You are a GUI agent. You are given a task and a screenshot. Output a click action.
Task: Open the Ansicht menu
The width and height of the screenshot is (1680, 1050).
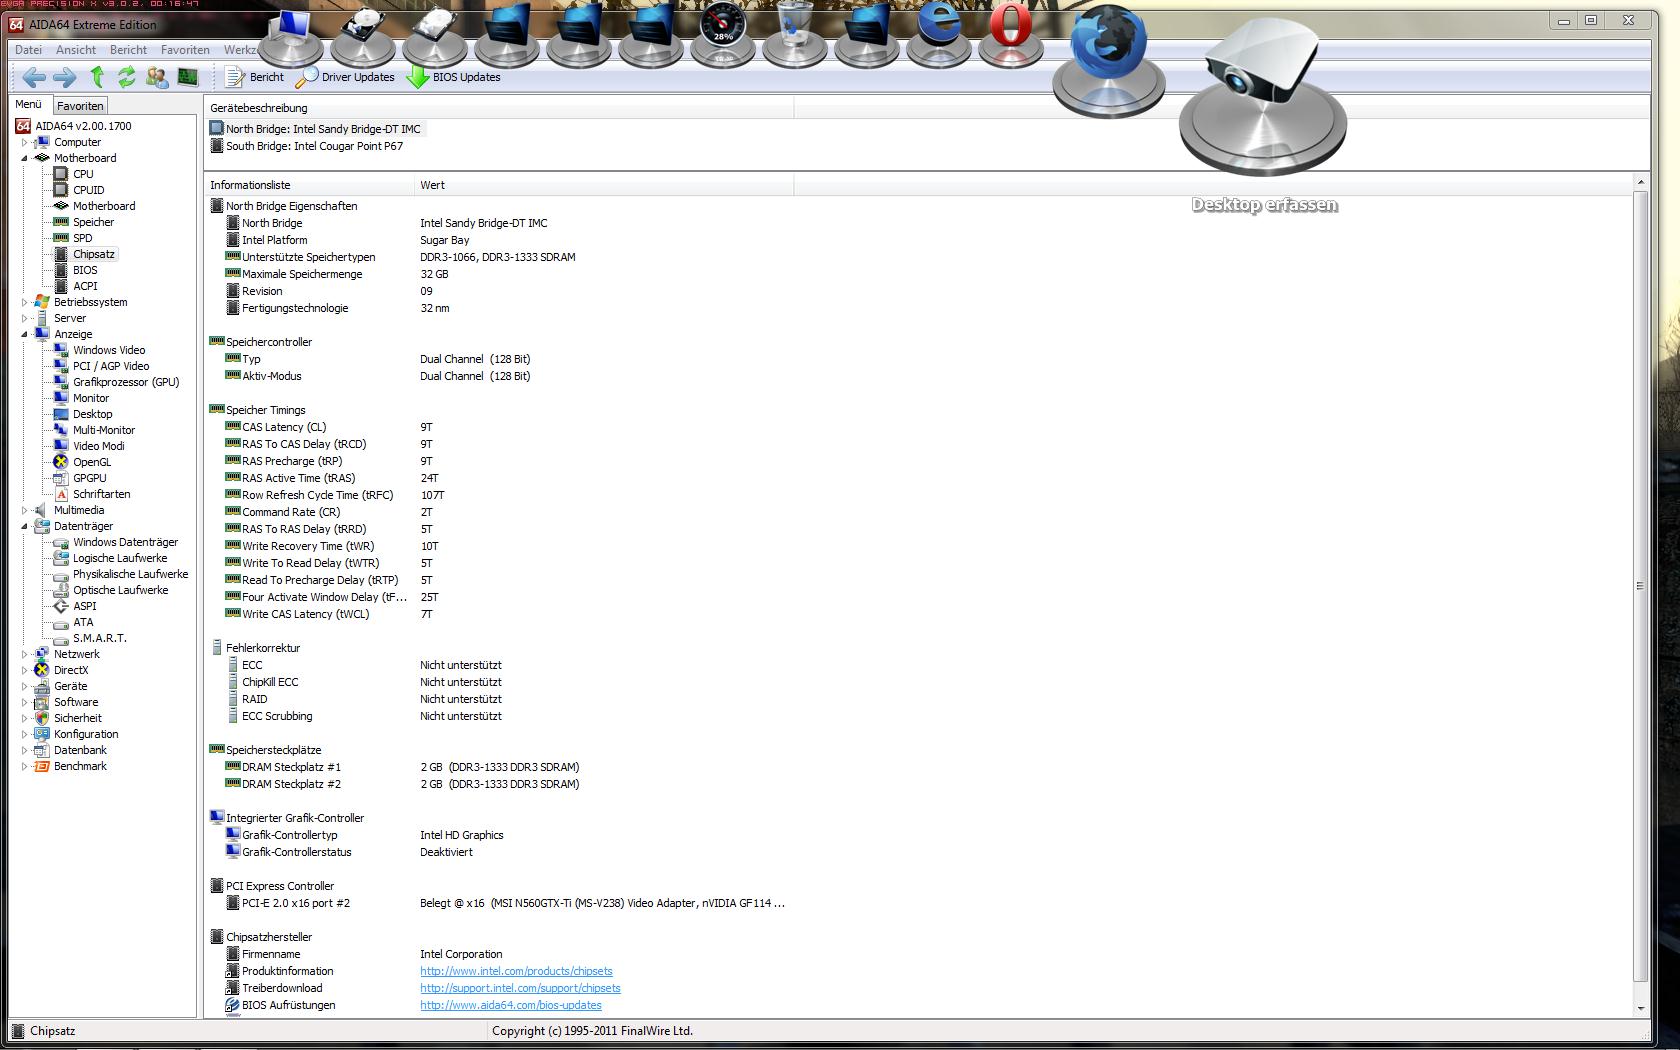coord(76,50)
